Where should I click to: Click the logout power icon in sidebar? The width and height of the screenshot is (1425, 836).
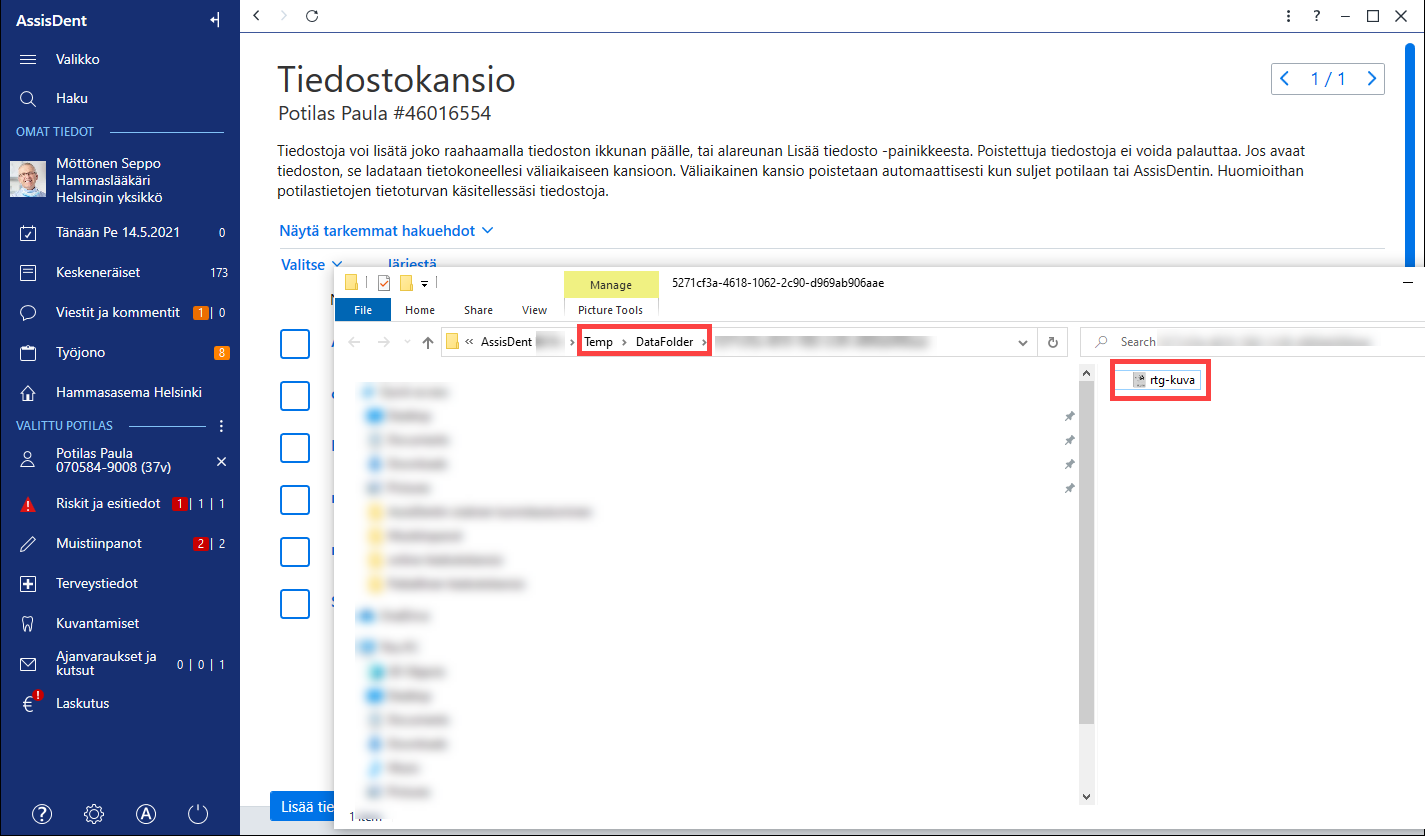click(198, 814)
